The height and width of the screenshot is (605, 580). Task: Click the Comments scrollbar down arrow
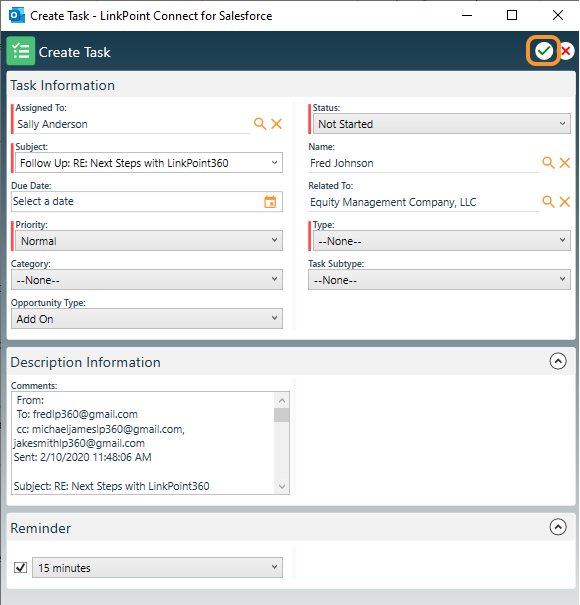(282, 487)
